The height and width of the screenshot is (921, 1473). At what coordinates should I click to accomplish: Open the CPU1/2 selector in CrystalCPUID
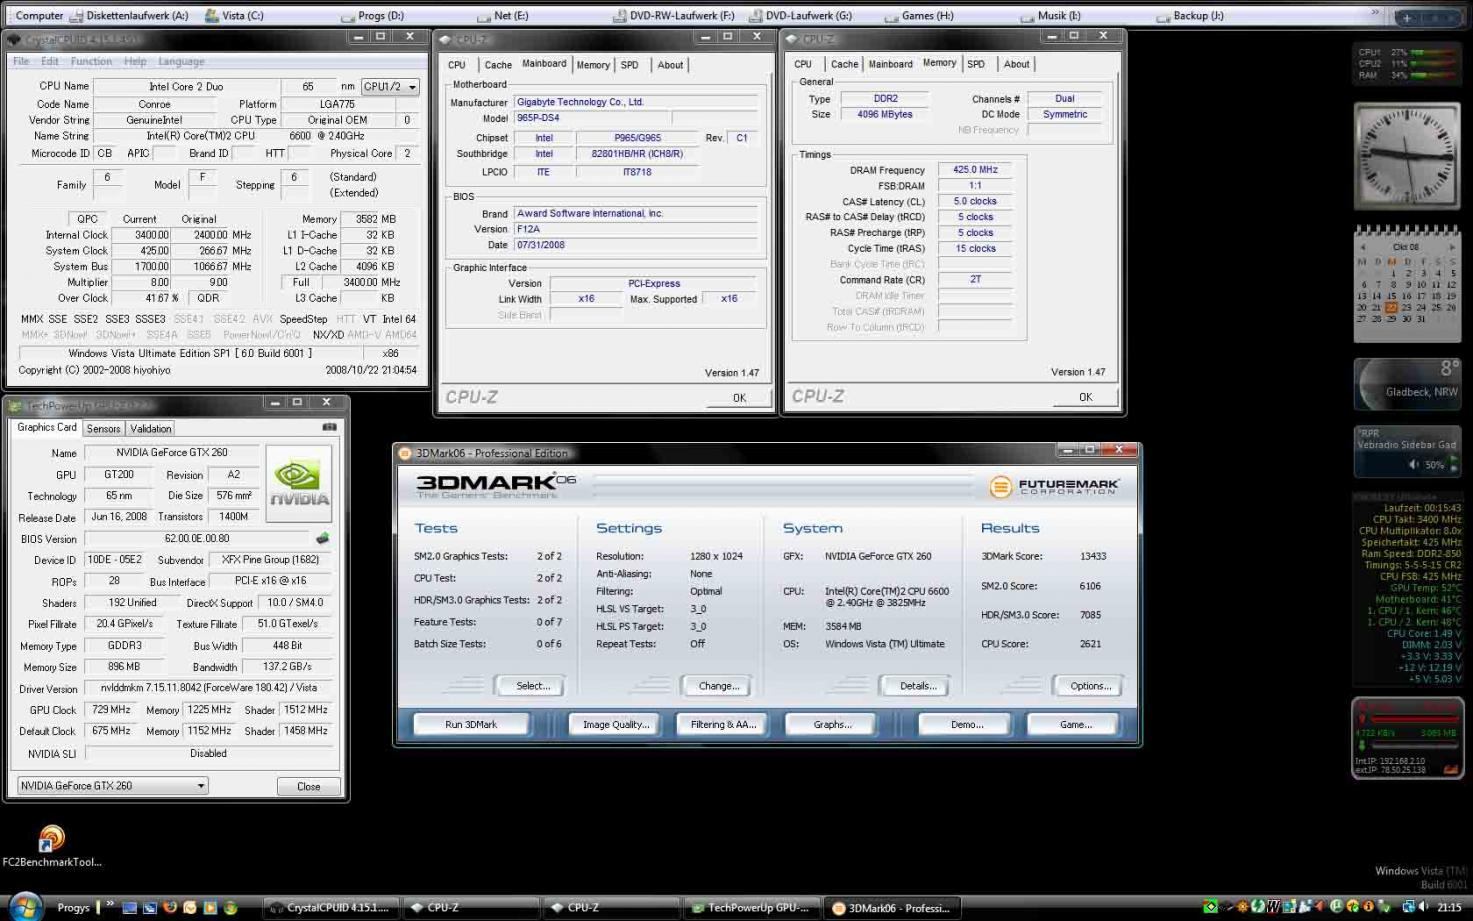tap(390, 87)
